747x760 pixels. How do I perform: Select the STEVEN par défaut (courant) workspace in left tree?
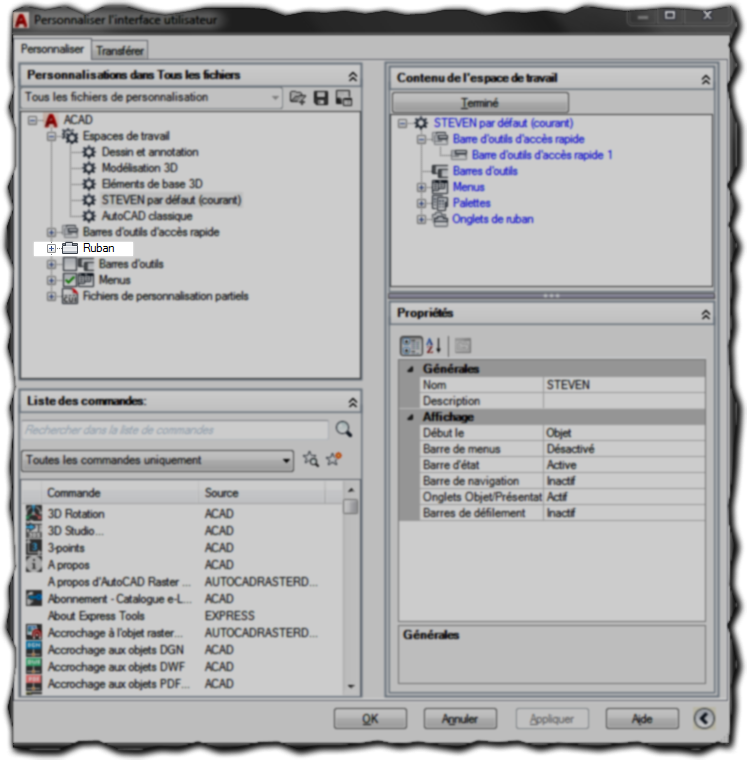pos(171,200)
